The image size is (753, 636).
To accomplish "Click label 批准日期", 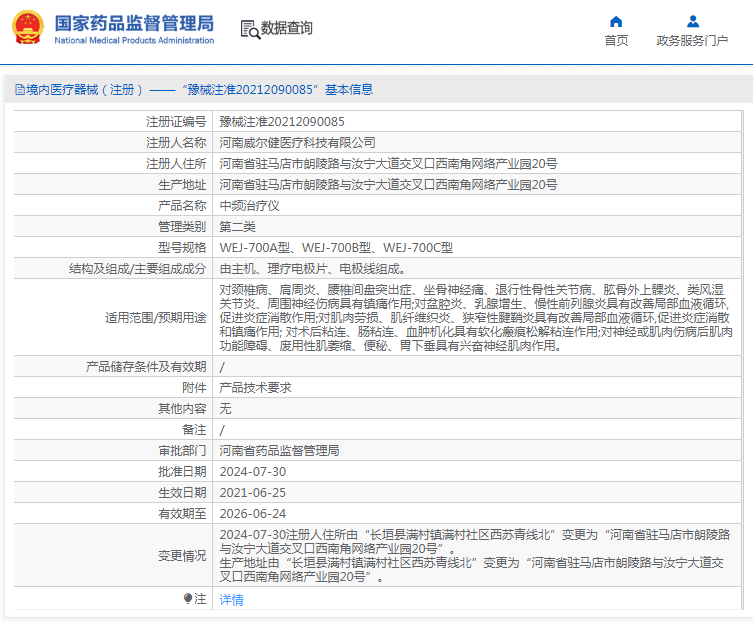I will pos(182,472).
